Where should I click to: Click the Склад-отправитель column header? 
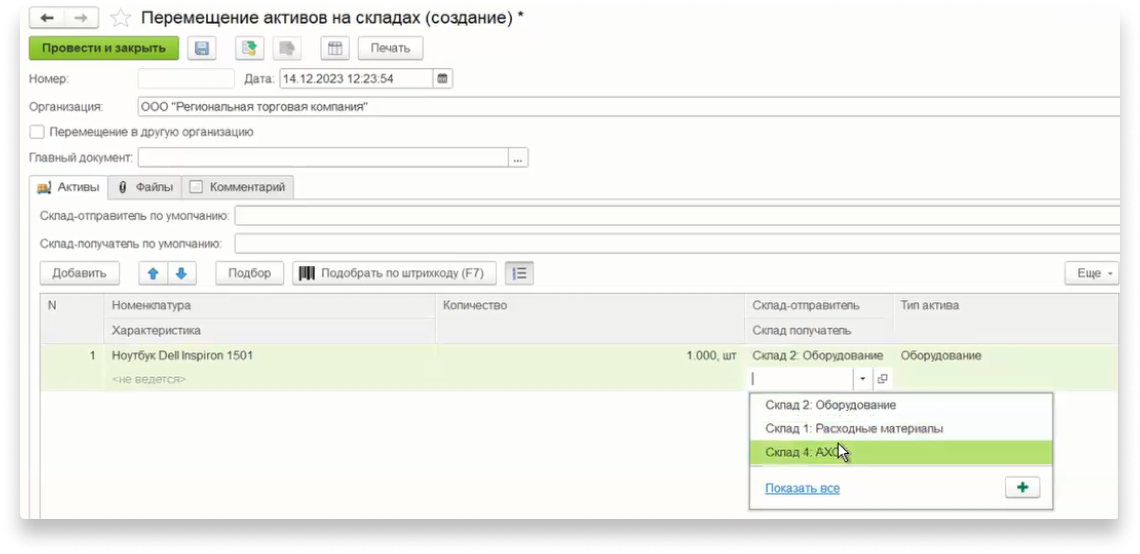click(818, 305)
